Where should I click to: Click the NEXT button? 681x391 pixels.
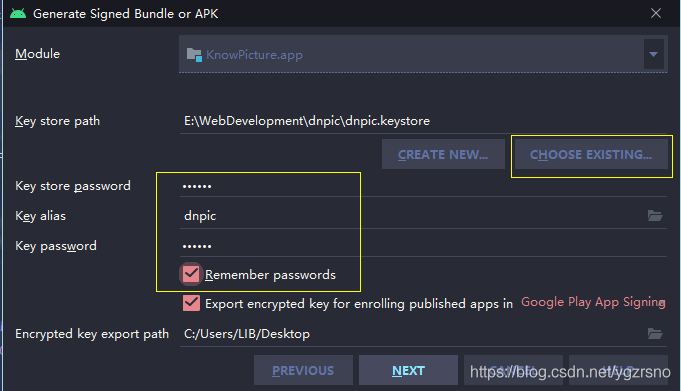pos(408,370)
